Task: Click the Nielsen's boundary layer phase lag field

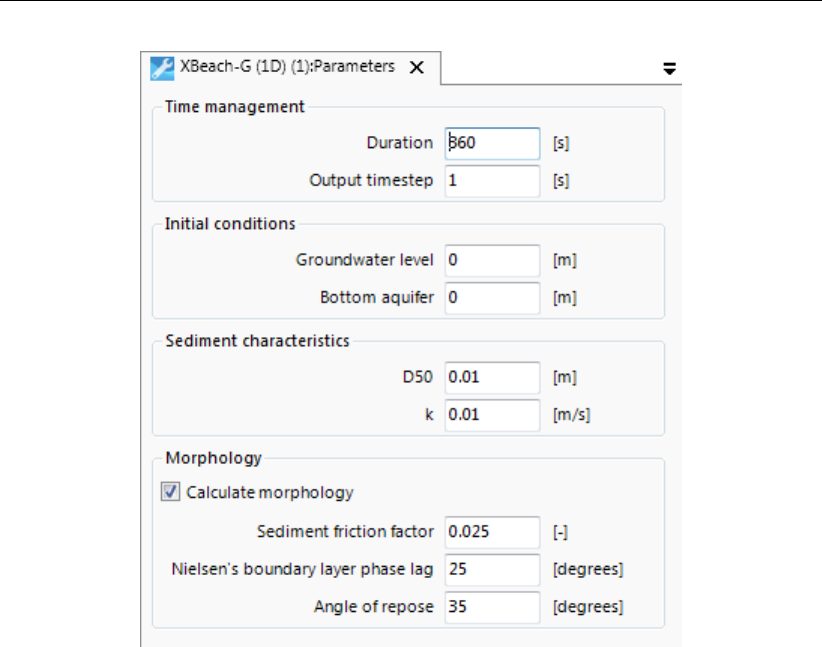Action: 492,570
